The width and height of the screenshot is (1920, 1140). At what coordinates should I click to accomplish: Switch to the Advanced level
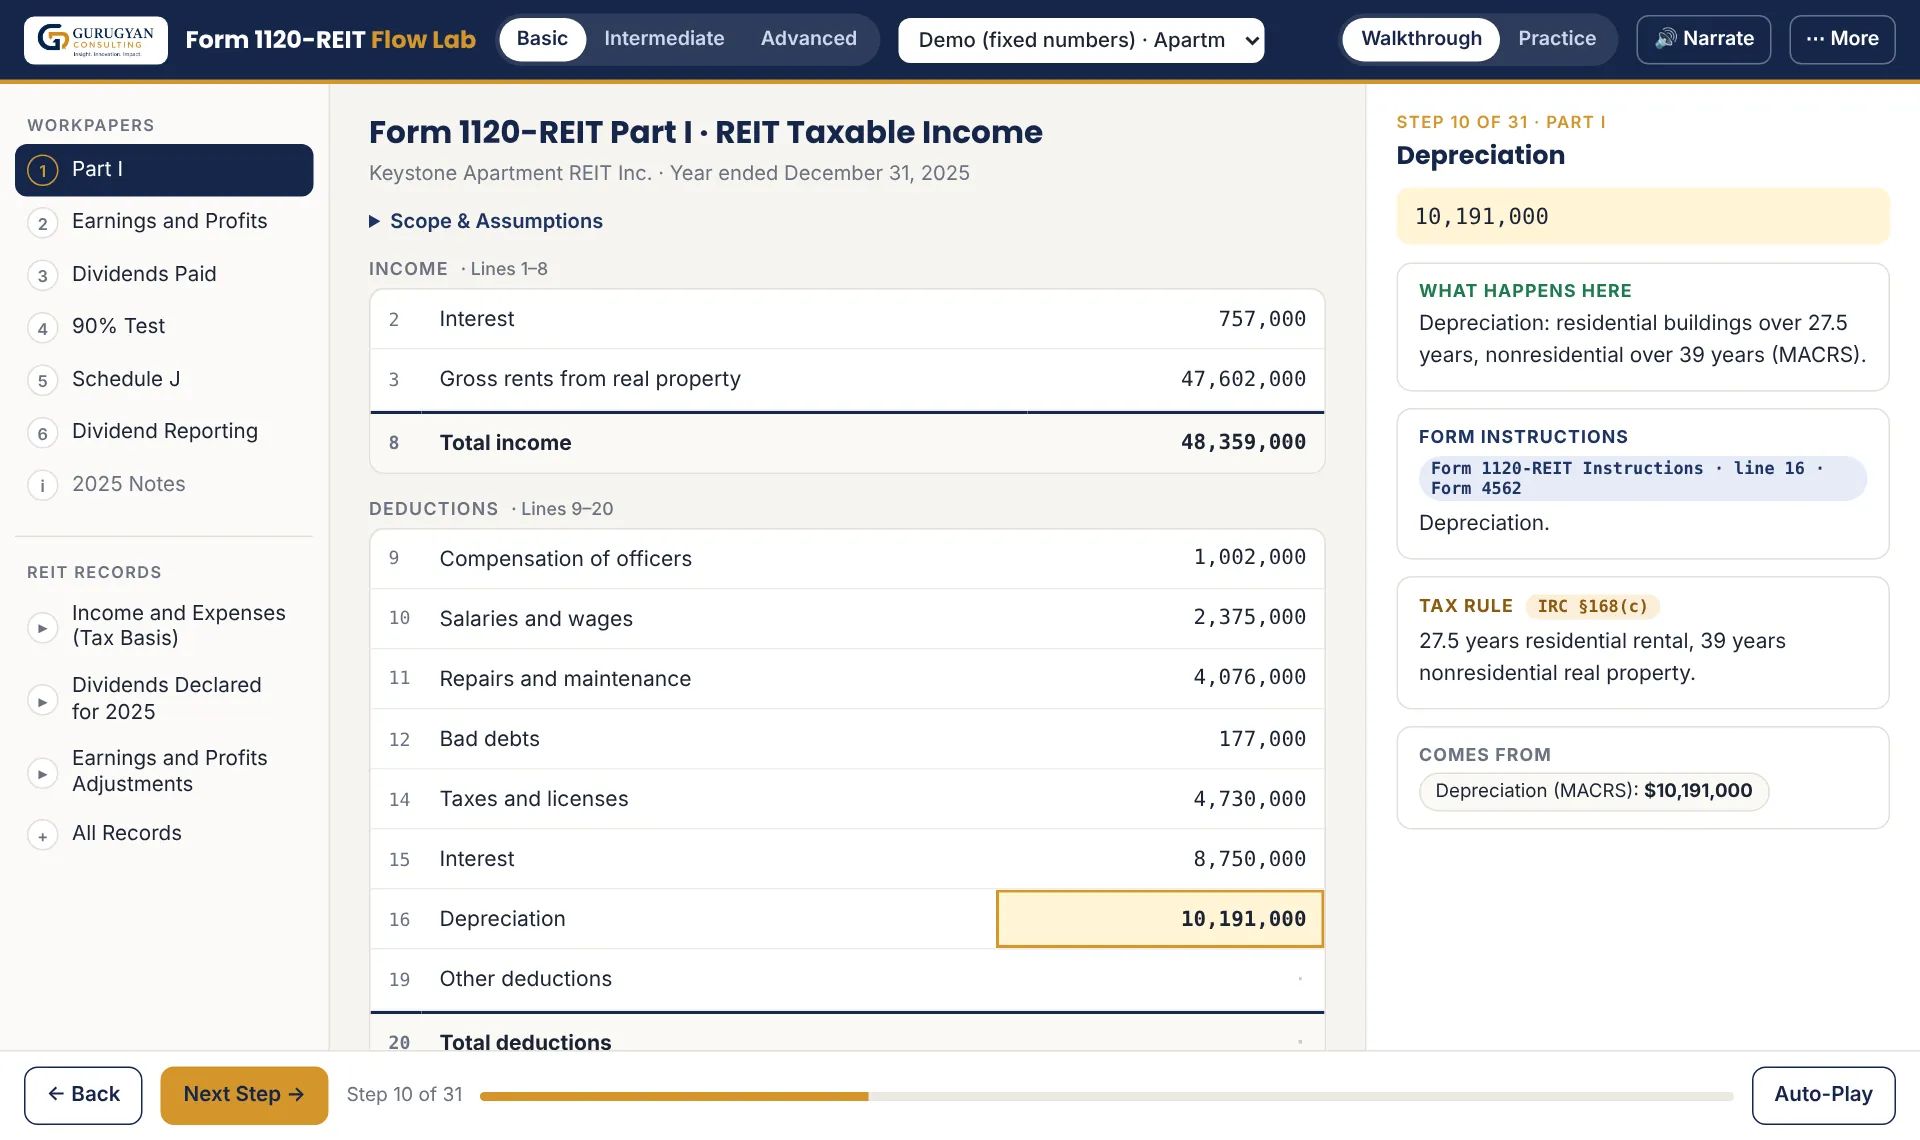808,39
